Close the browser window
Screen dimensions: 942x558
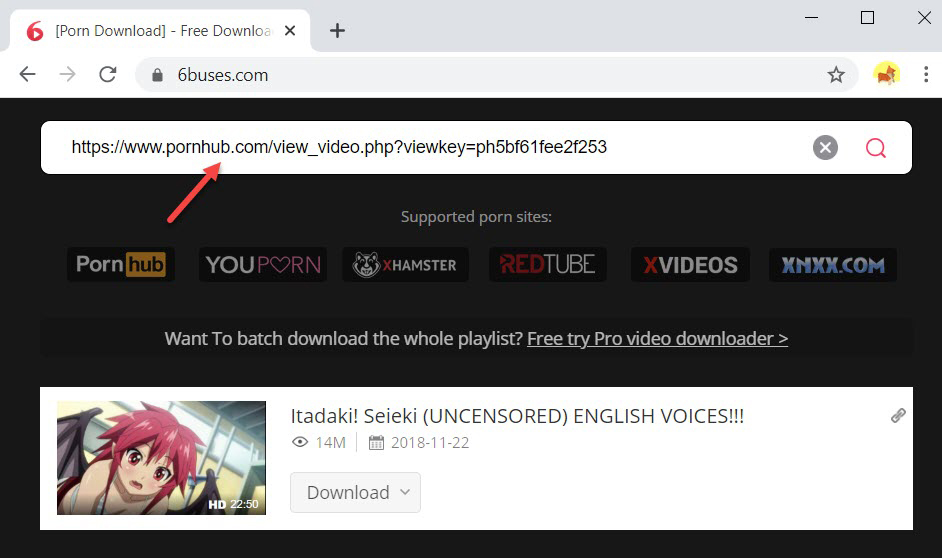[x=924, y=17]
